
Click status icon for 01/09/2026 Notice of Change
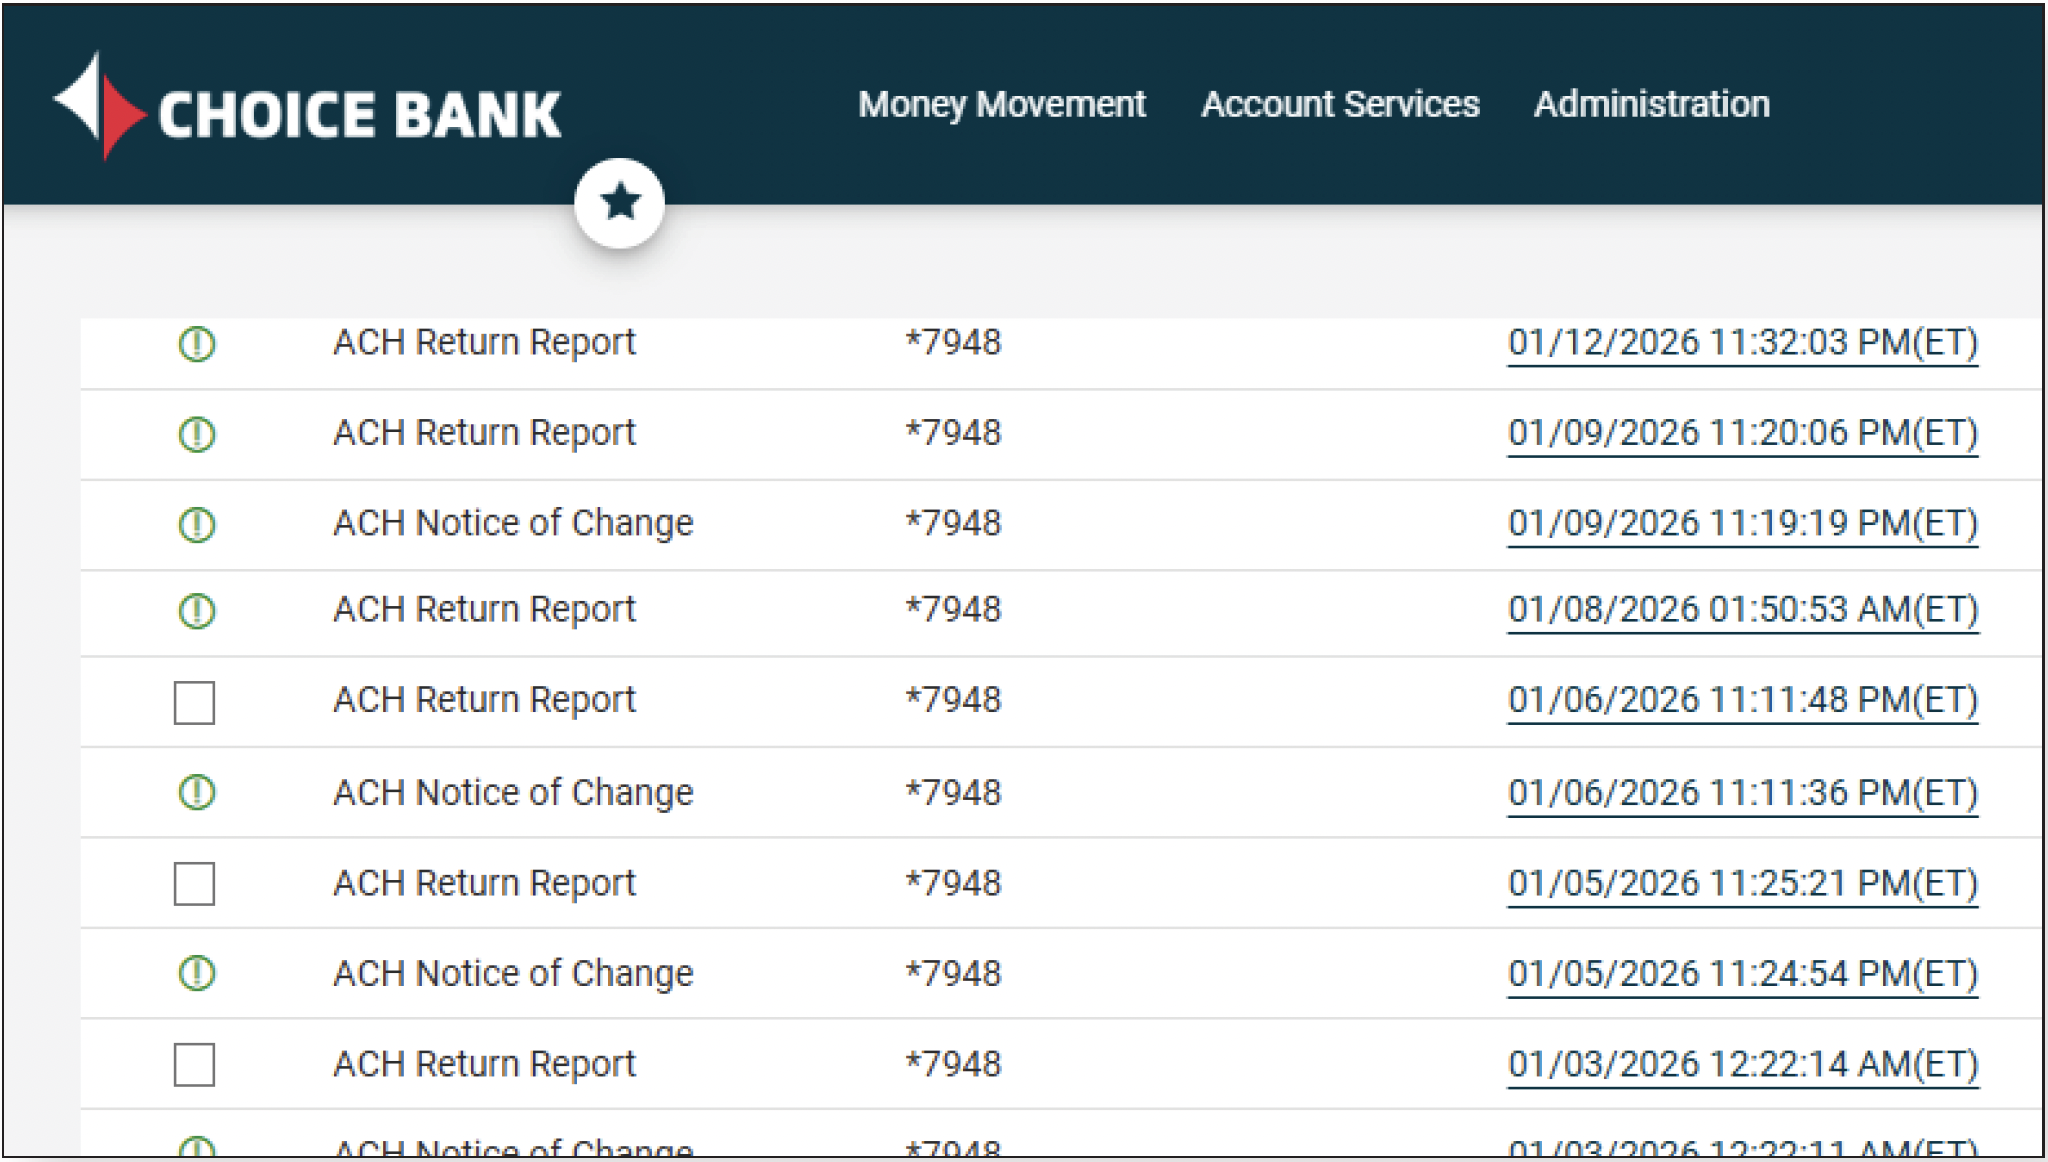pyautogui.click(x=196, y=524)
